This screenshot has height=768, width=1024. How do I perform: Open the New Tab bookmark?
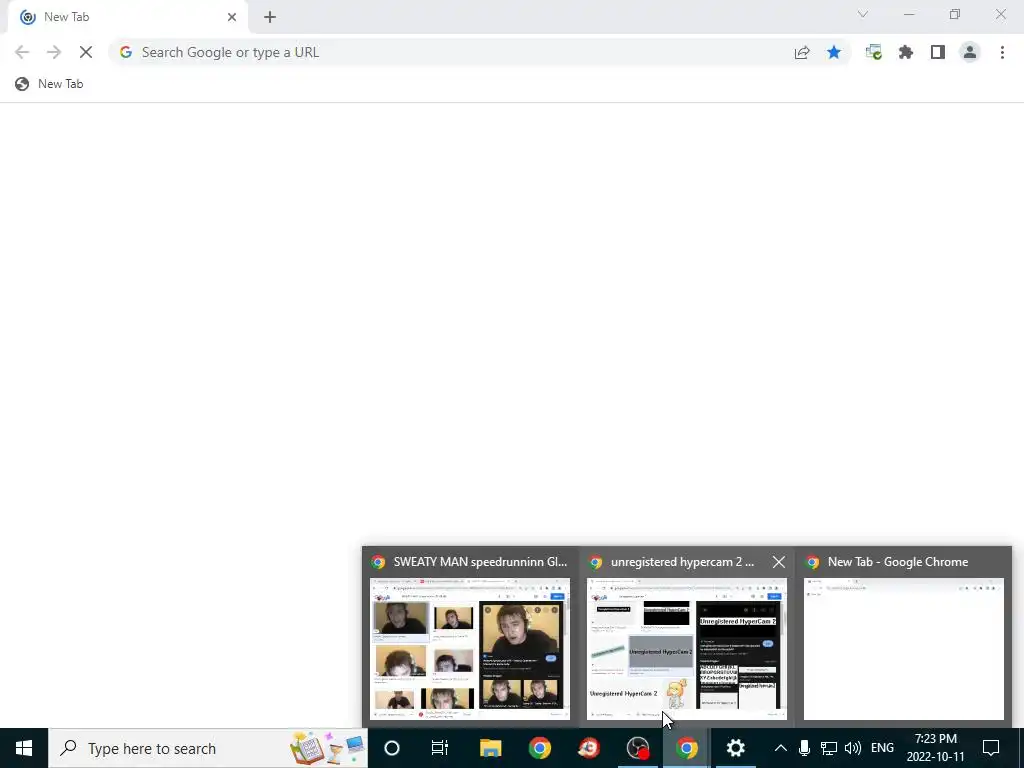(49, 84)
